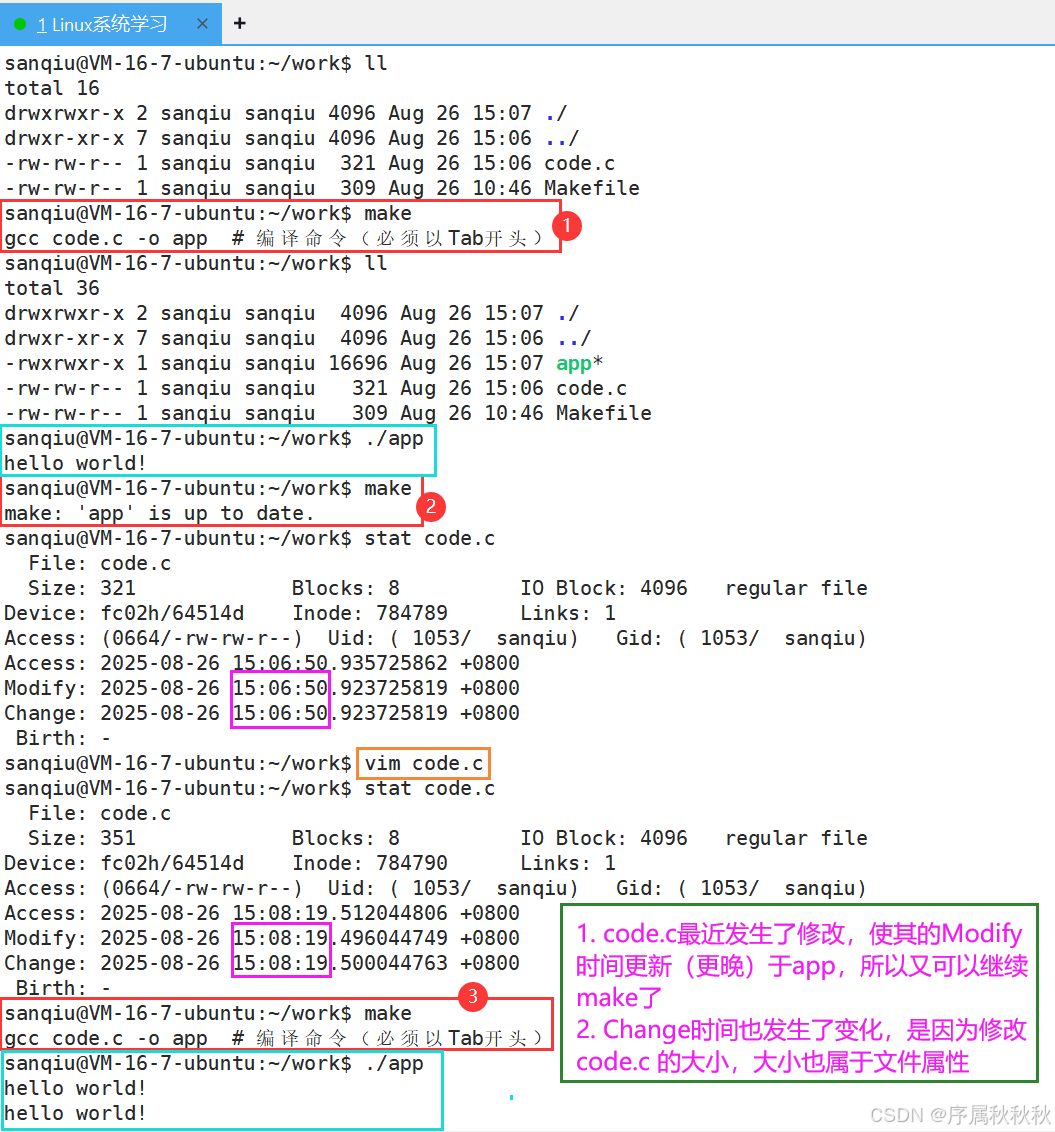1055x1132 pixels.
Task: Click 'Inode: 784789' text
Action: pyautogui.click(x=370, y=613)
